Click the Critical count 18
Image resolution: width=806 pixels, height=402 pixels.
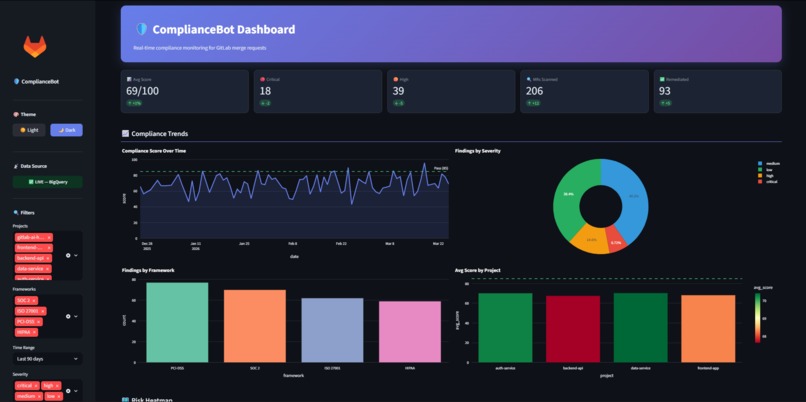click(x=265, y=92)
